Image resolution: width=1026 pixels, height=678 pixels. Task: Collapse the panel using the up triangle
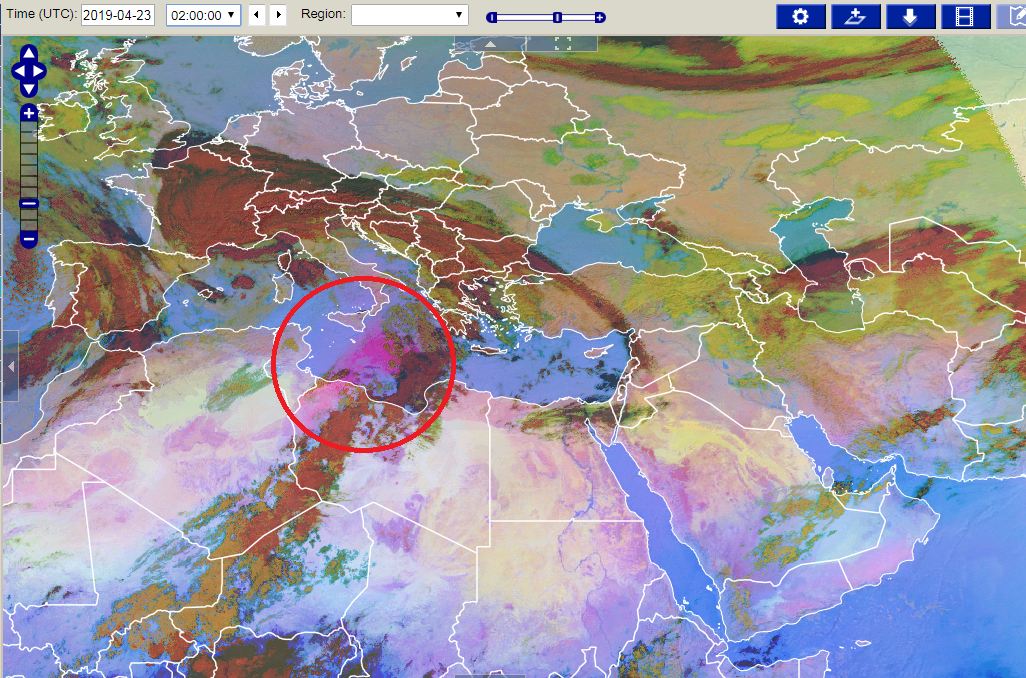[x=490, y=44]
